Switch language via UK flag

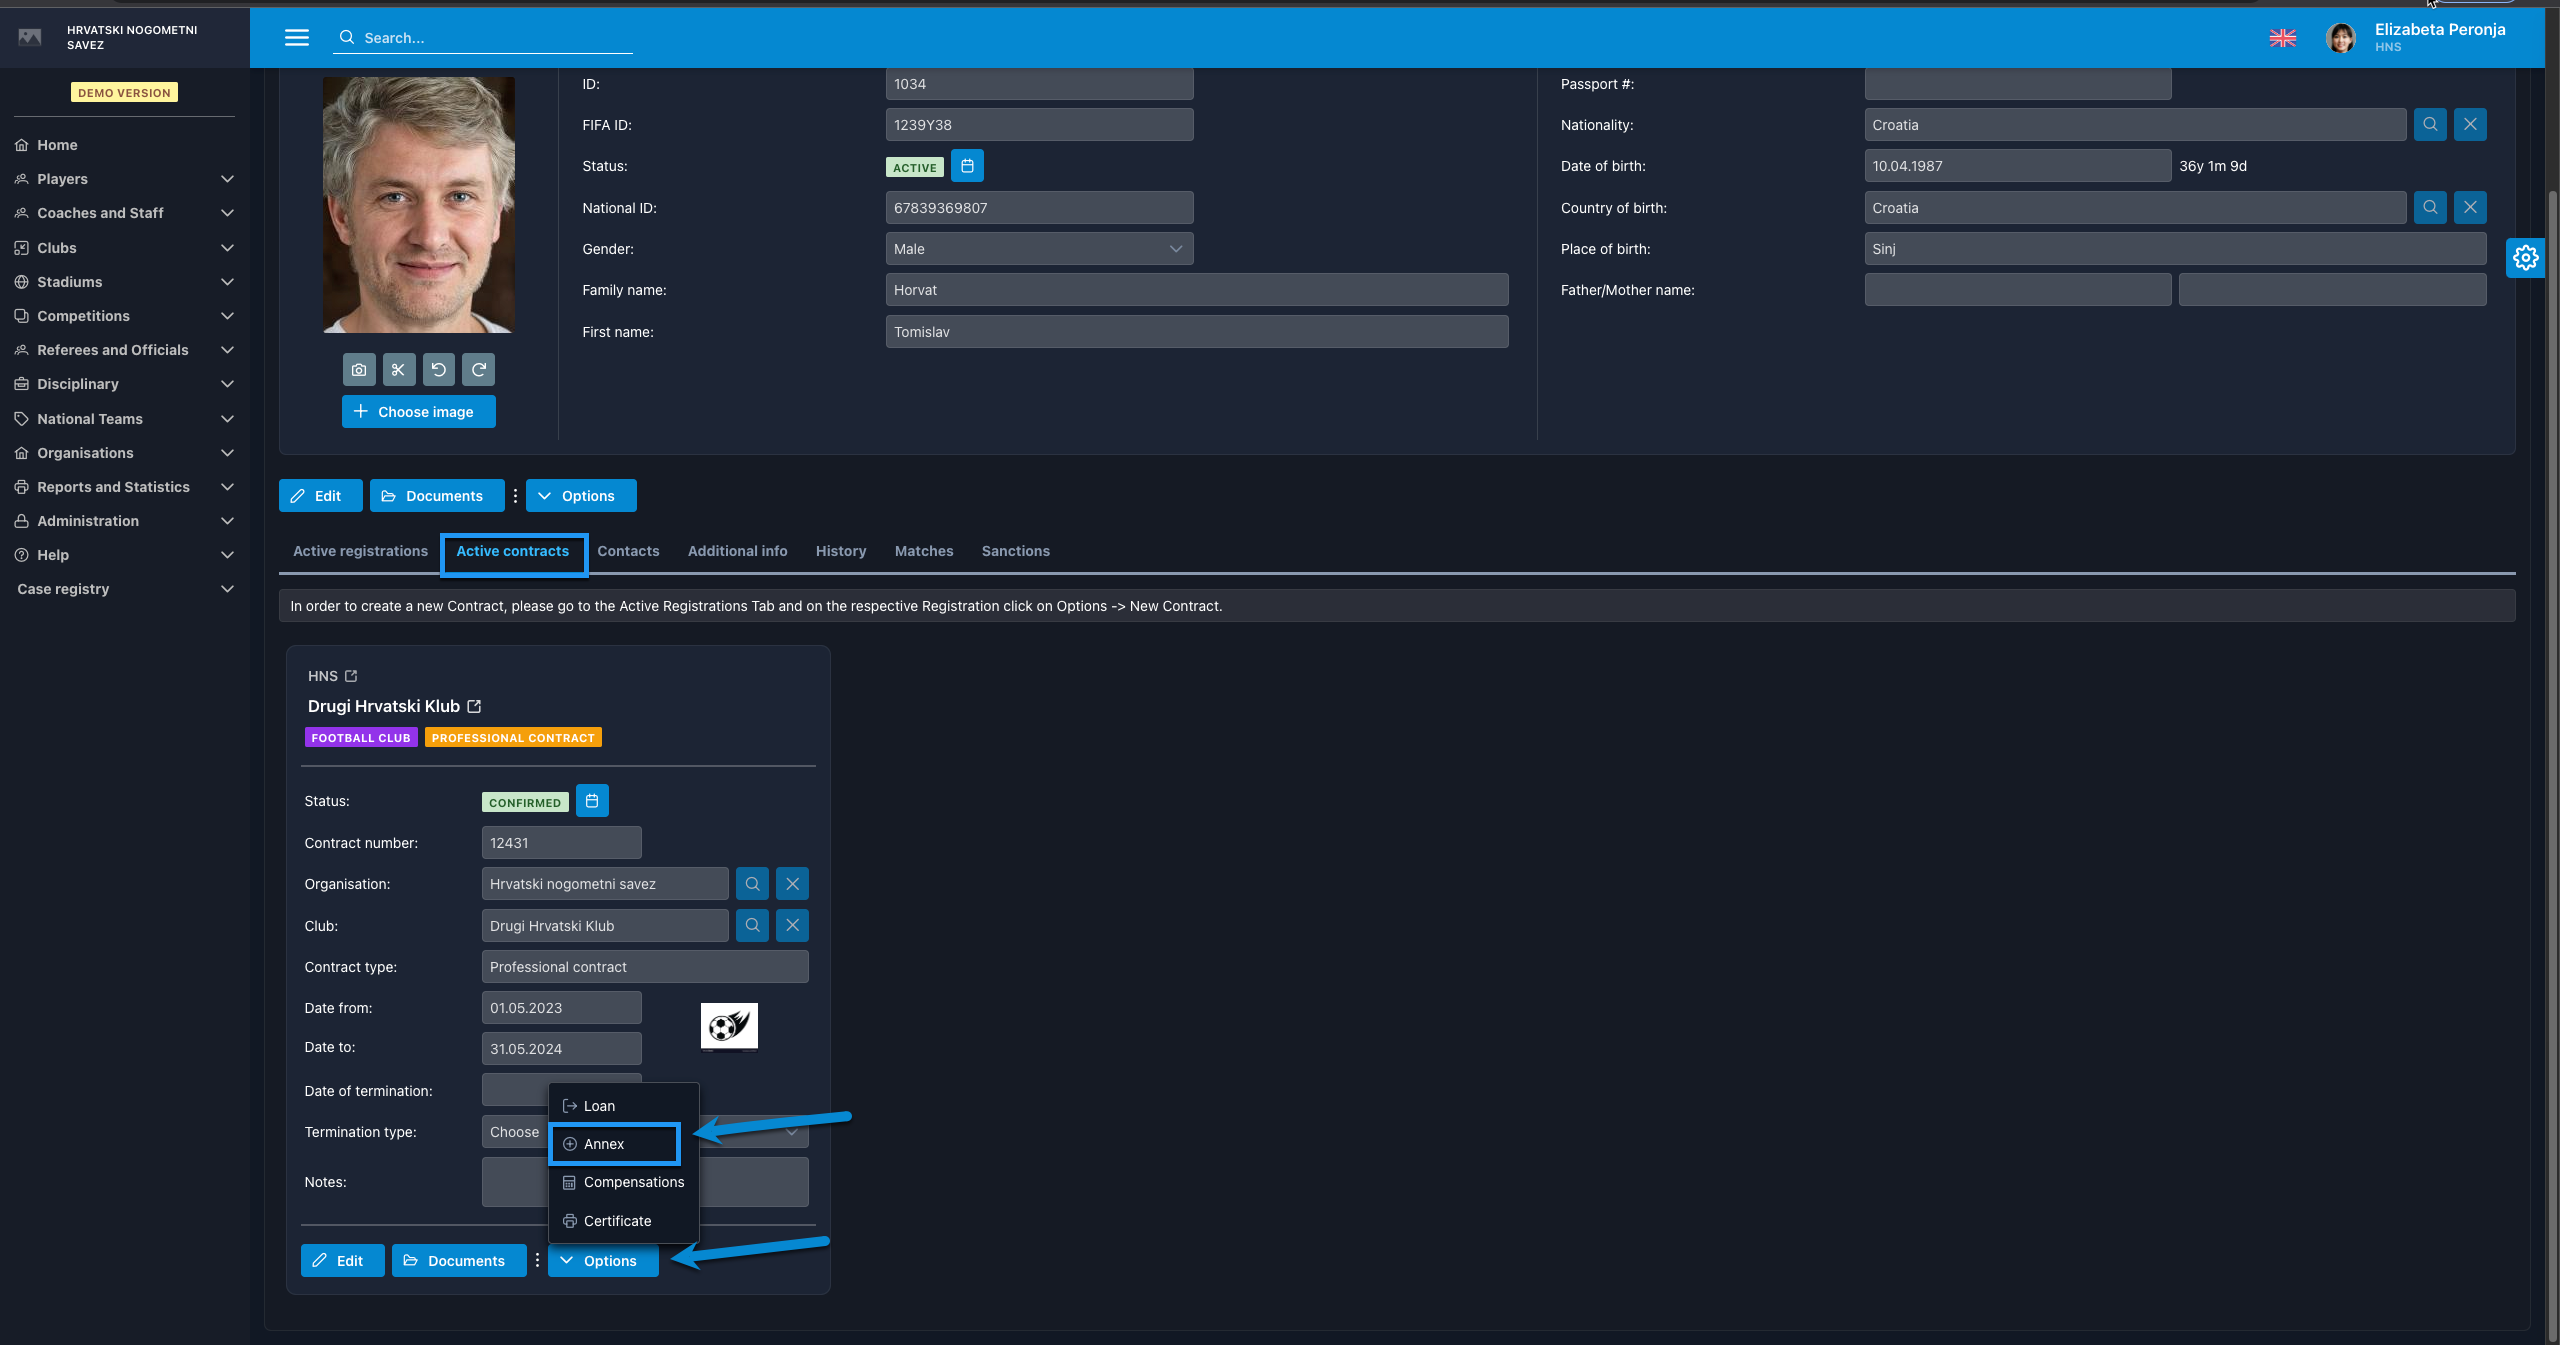point(2282,38)
